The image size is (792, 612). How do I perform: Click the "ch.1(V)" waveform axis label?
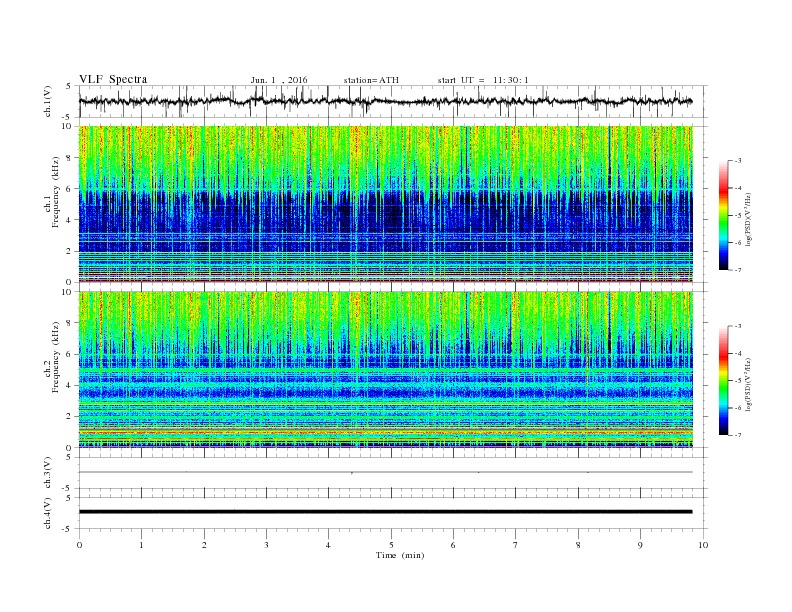click(x=48, y=102)
